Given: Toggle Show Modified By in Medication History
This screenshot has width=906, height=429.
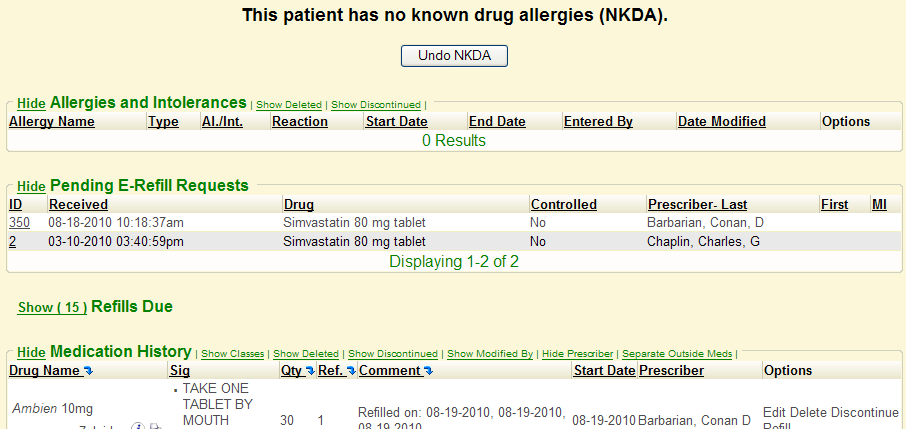Looking at the screenshot, I should click(489, 354).
